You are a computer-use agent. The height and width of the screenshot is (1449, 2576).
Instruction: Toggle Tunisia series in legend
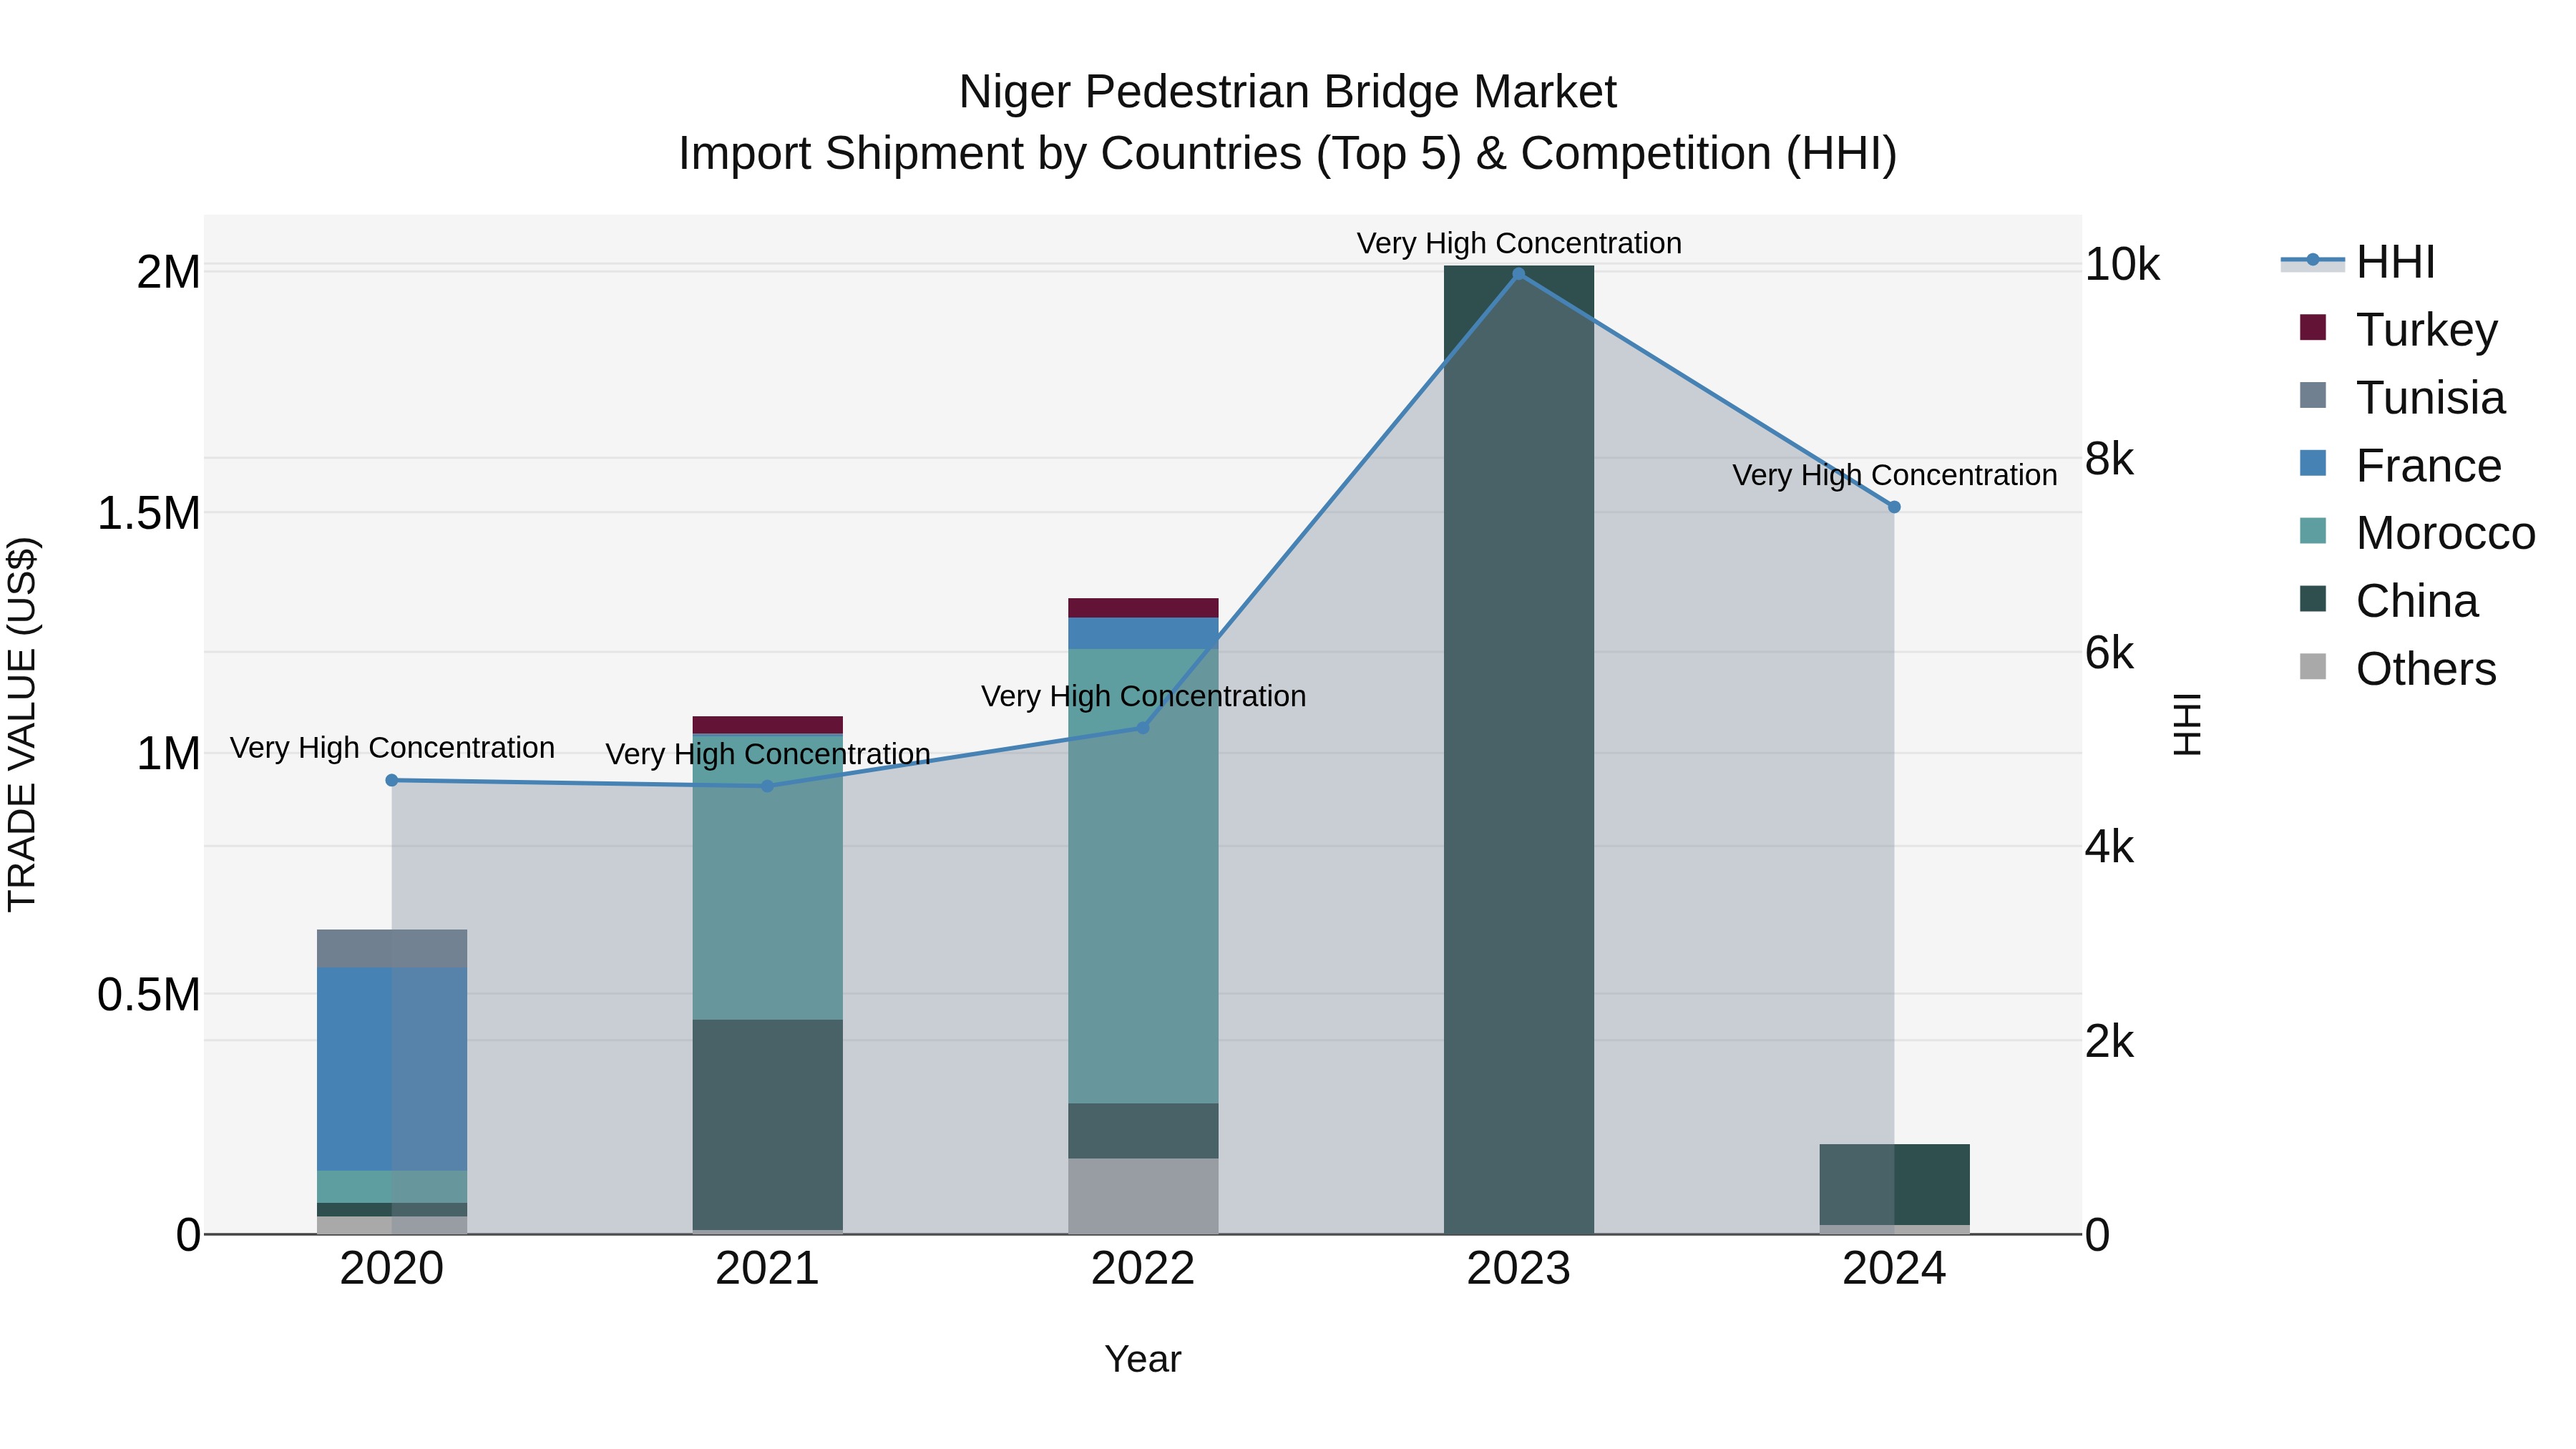(x=2401, y=398)
